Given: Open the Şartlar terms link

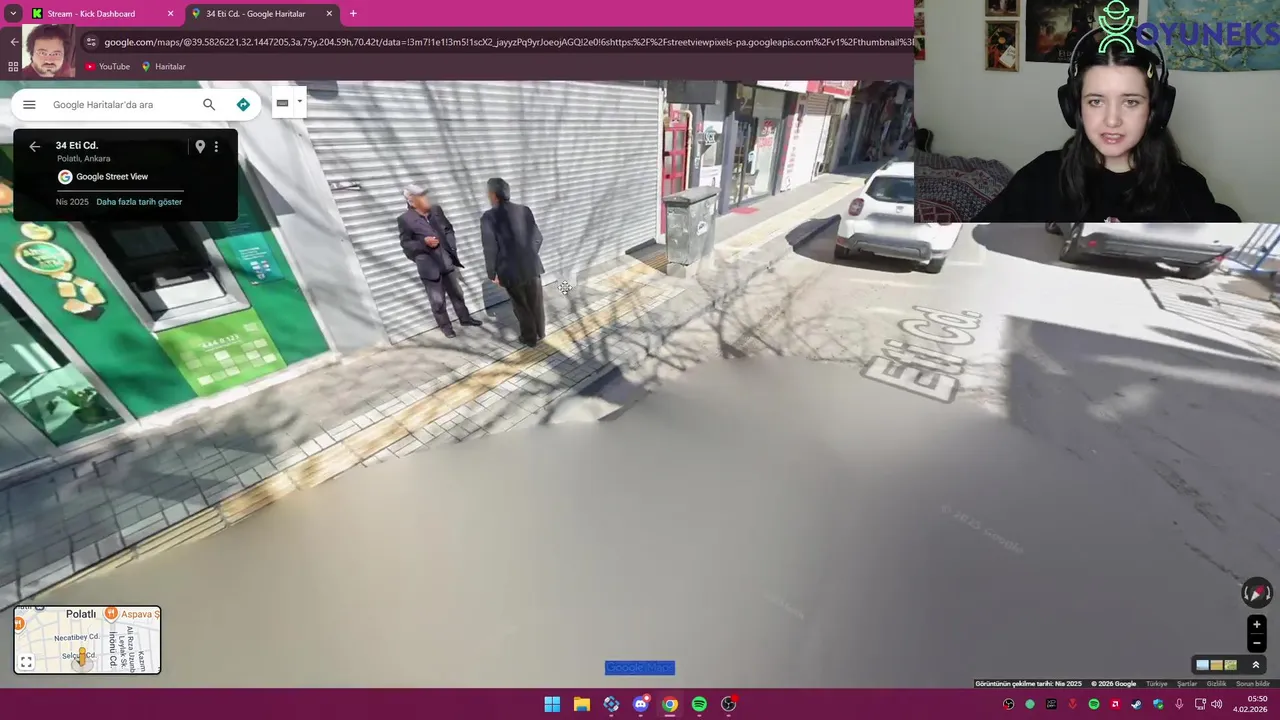Looking at the screenshot, I should [1187, 684].
